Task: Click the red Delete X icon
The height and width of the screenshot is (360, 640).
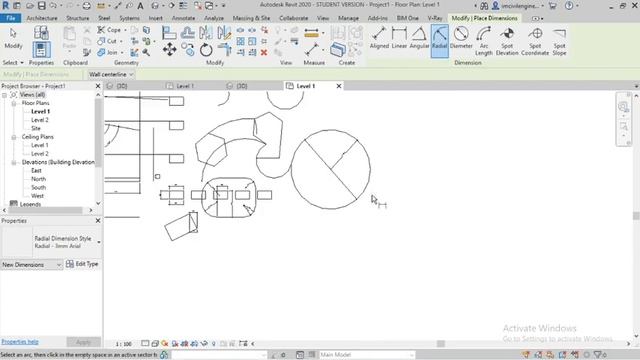Action: (264, 52)
